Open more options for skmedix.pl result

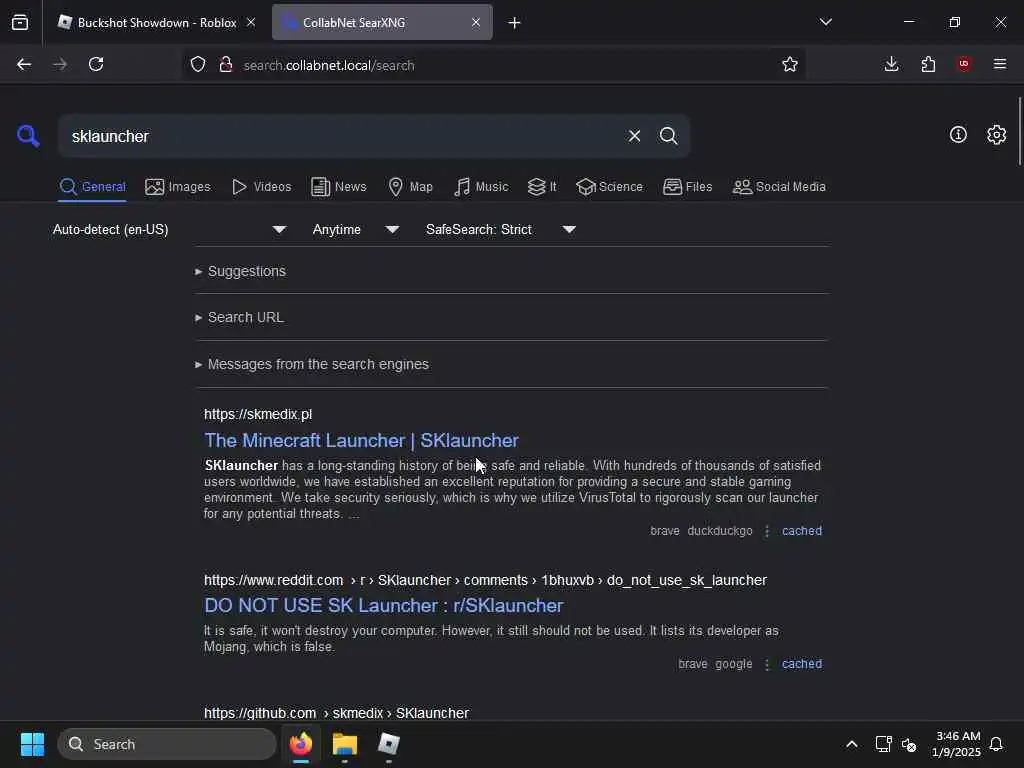(767, 531)
